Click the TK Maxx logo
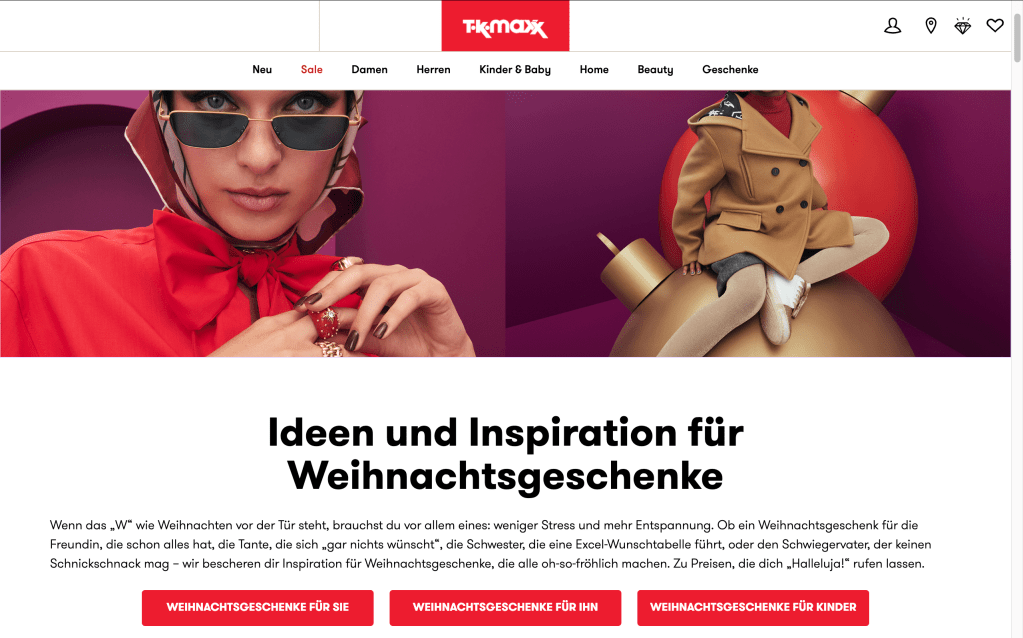The height and width of the screenshot is (638, 1023). click(505, 26)
